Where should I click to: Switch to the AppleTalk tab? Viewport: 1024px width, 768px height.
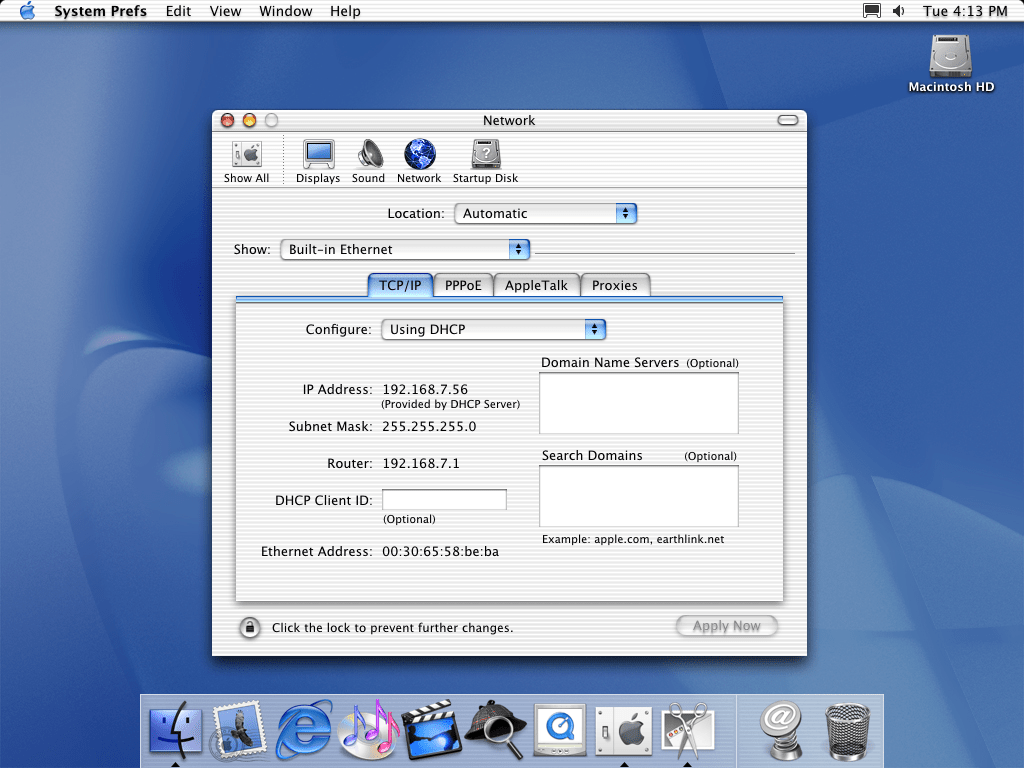tap(536, 285)
